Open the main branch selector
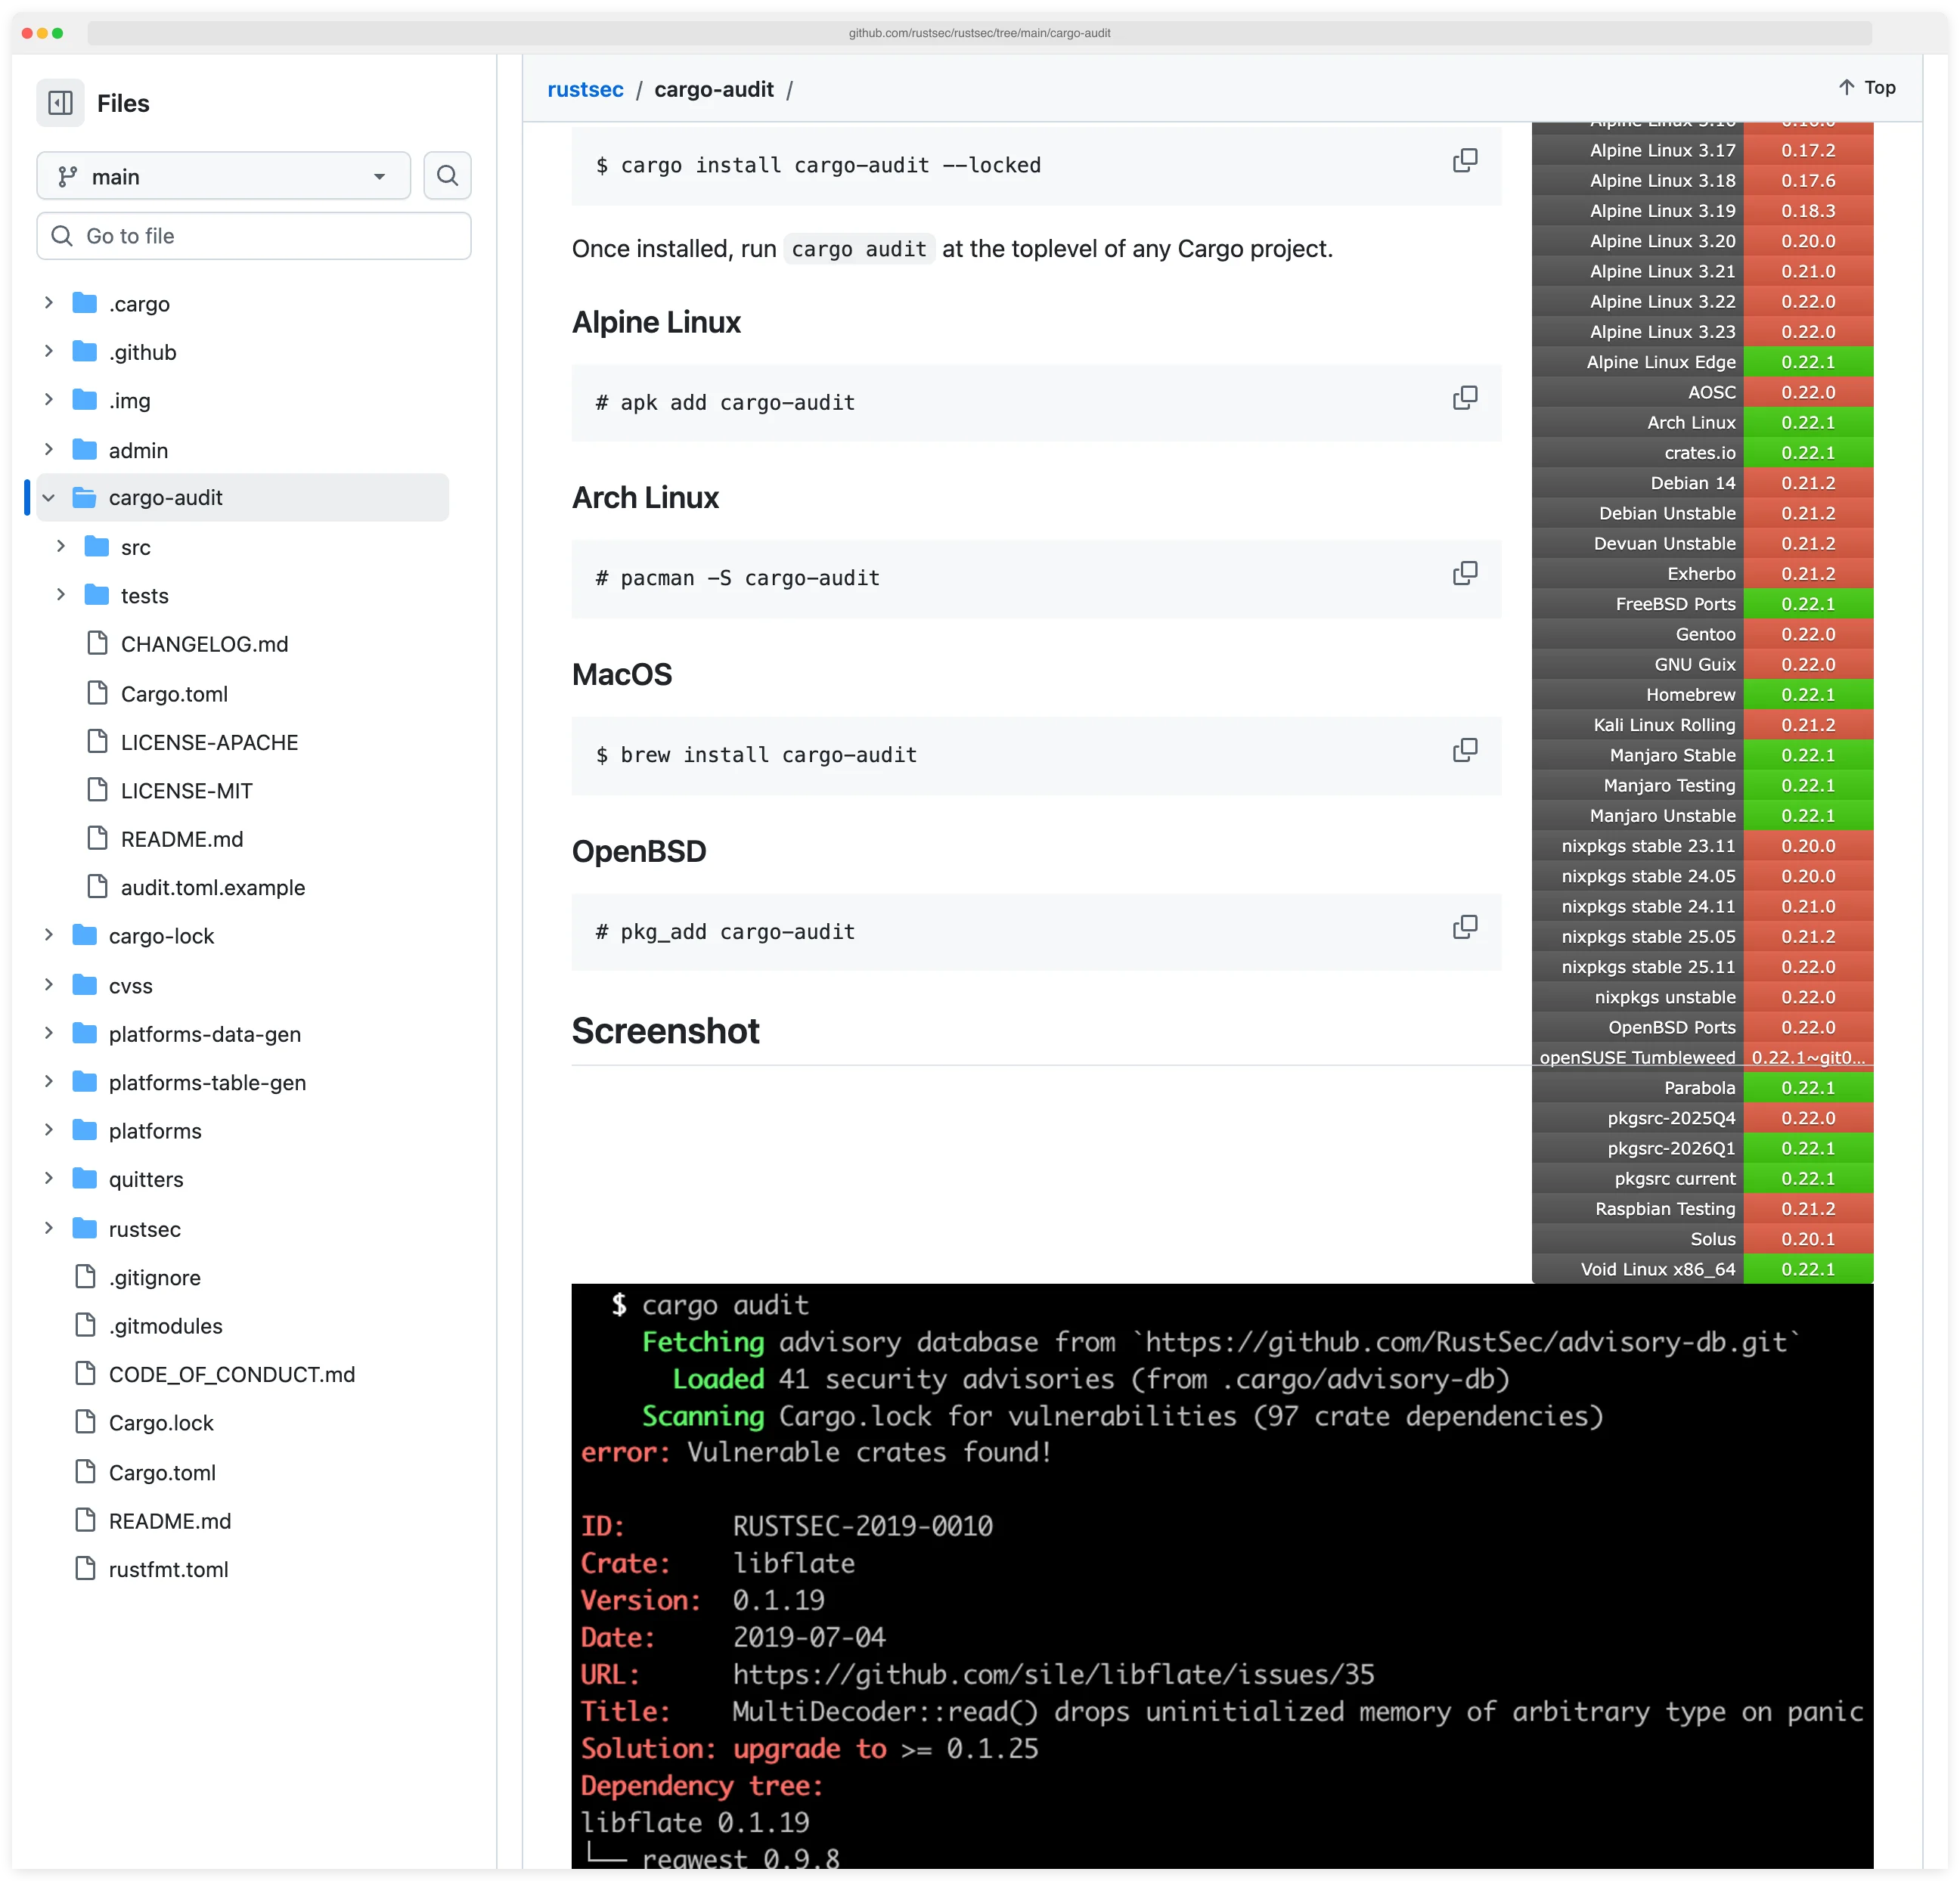Viewport: 1960px width, 1881px height. pos(223,175)
